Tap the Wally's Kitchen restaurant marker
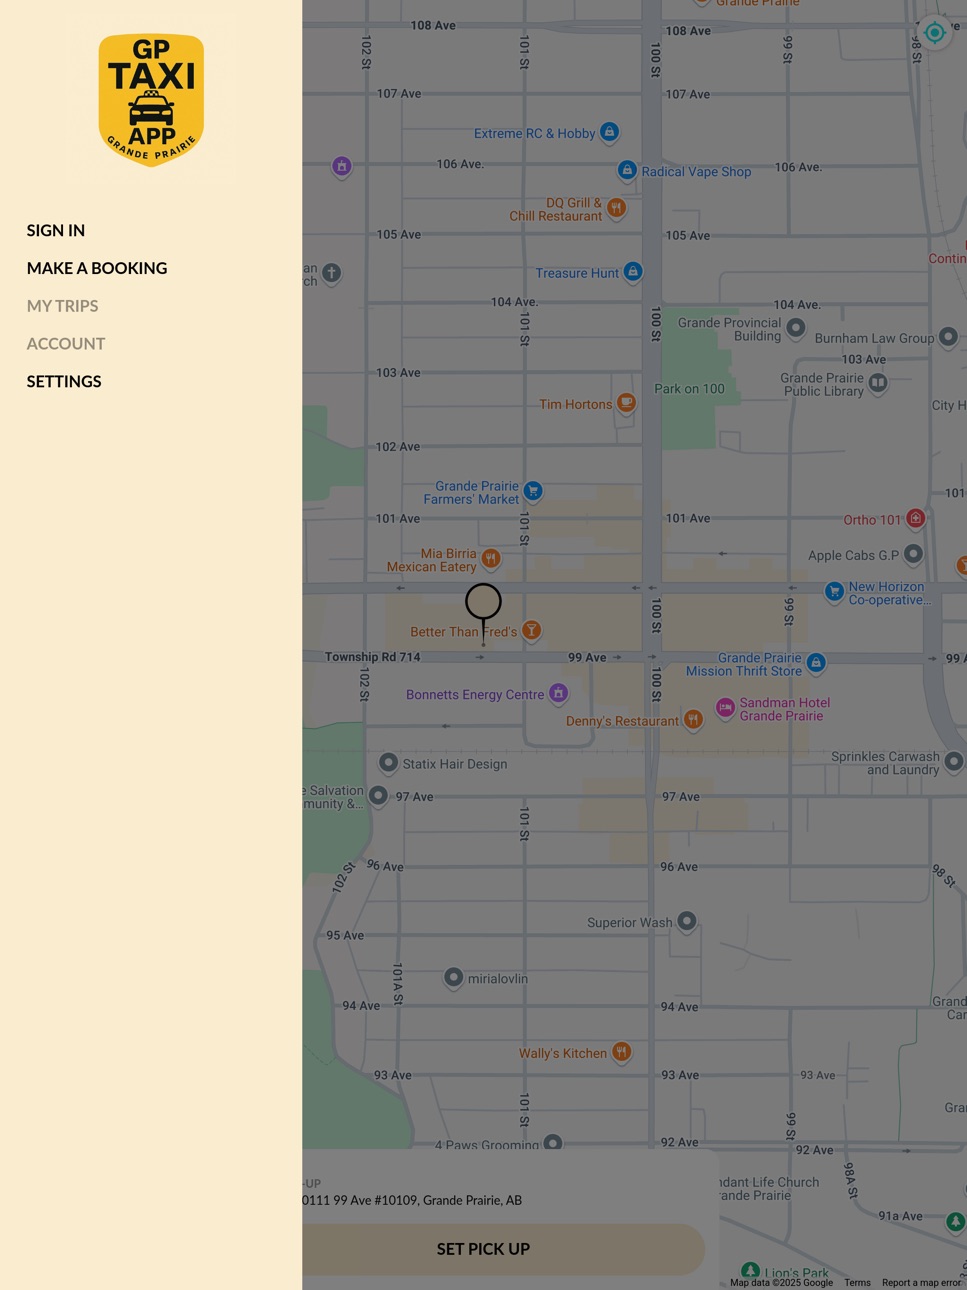967x1290 pixels. point(622,1052)
